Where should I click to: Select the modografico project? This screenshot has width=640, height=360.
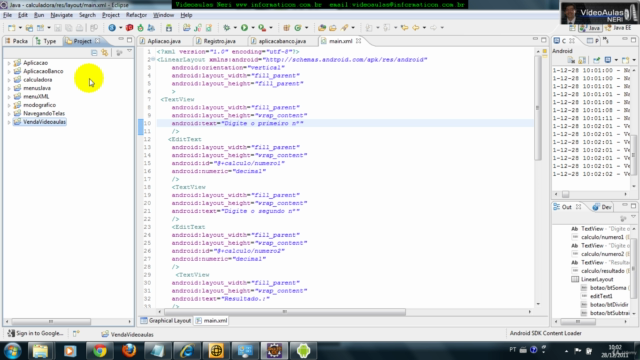[40, 105]
